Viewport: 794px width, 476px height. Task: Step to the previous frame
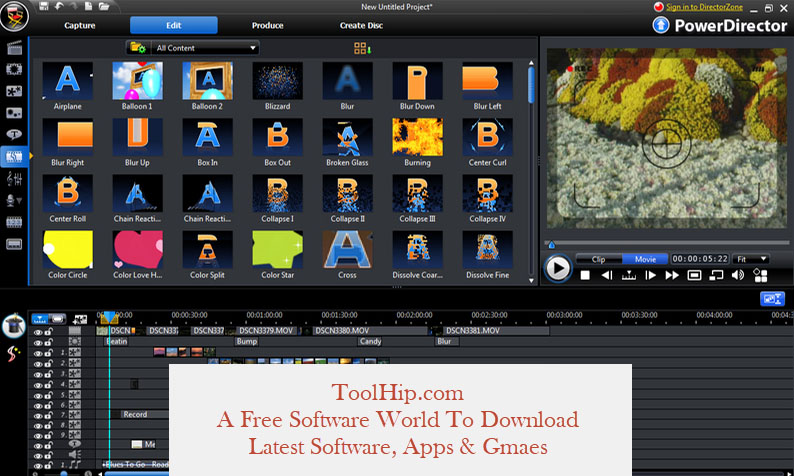607,275
